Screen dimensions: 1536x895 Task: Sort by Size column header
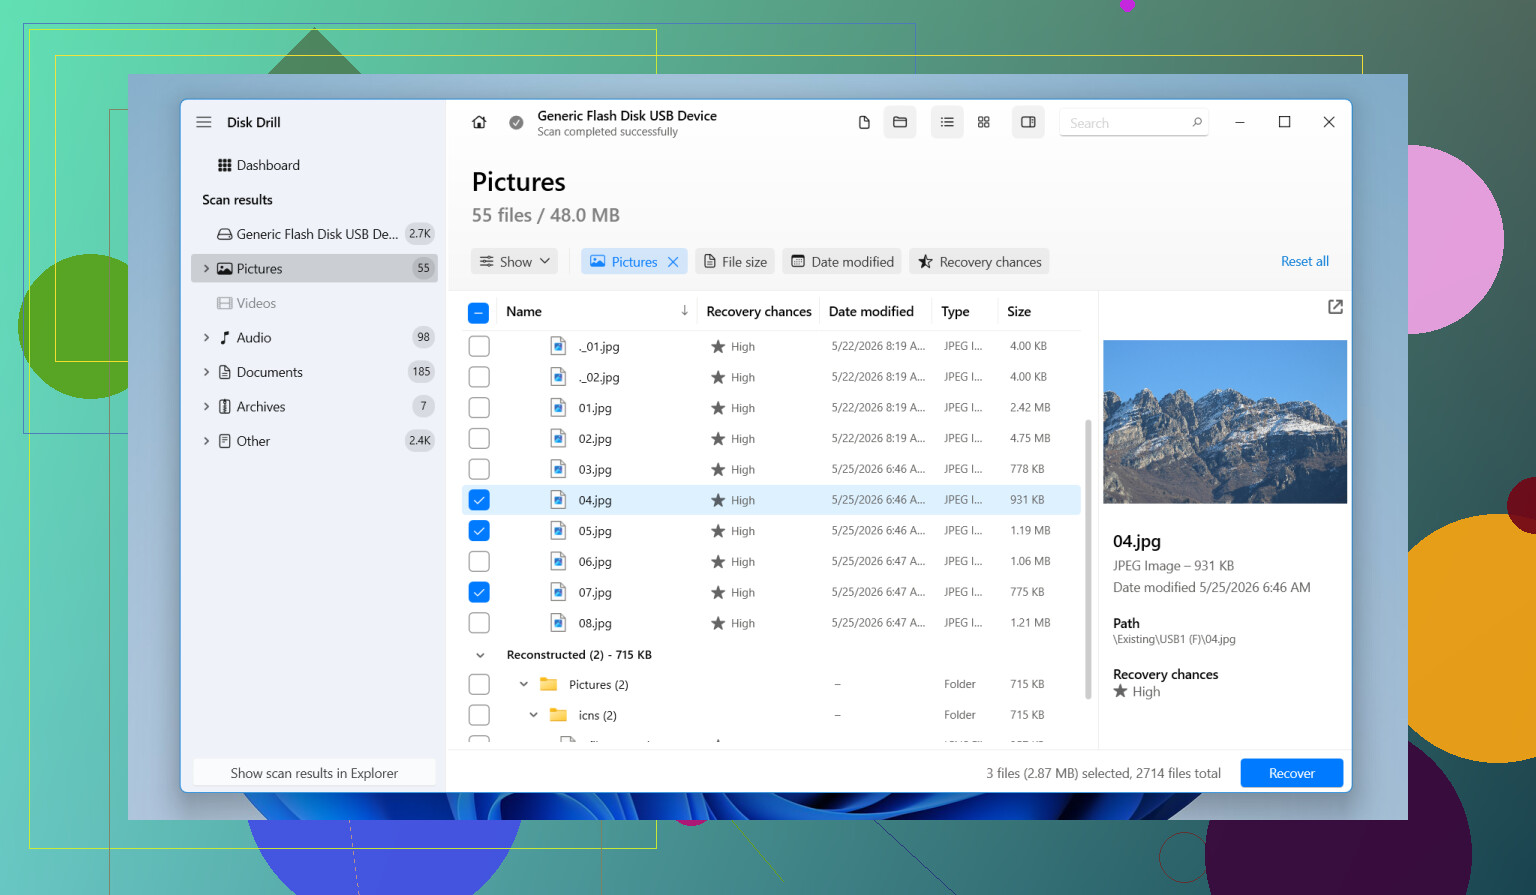(1019, 311)
